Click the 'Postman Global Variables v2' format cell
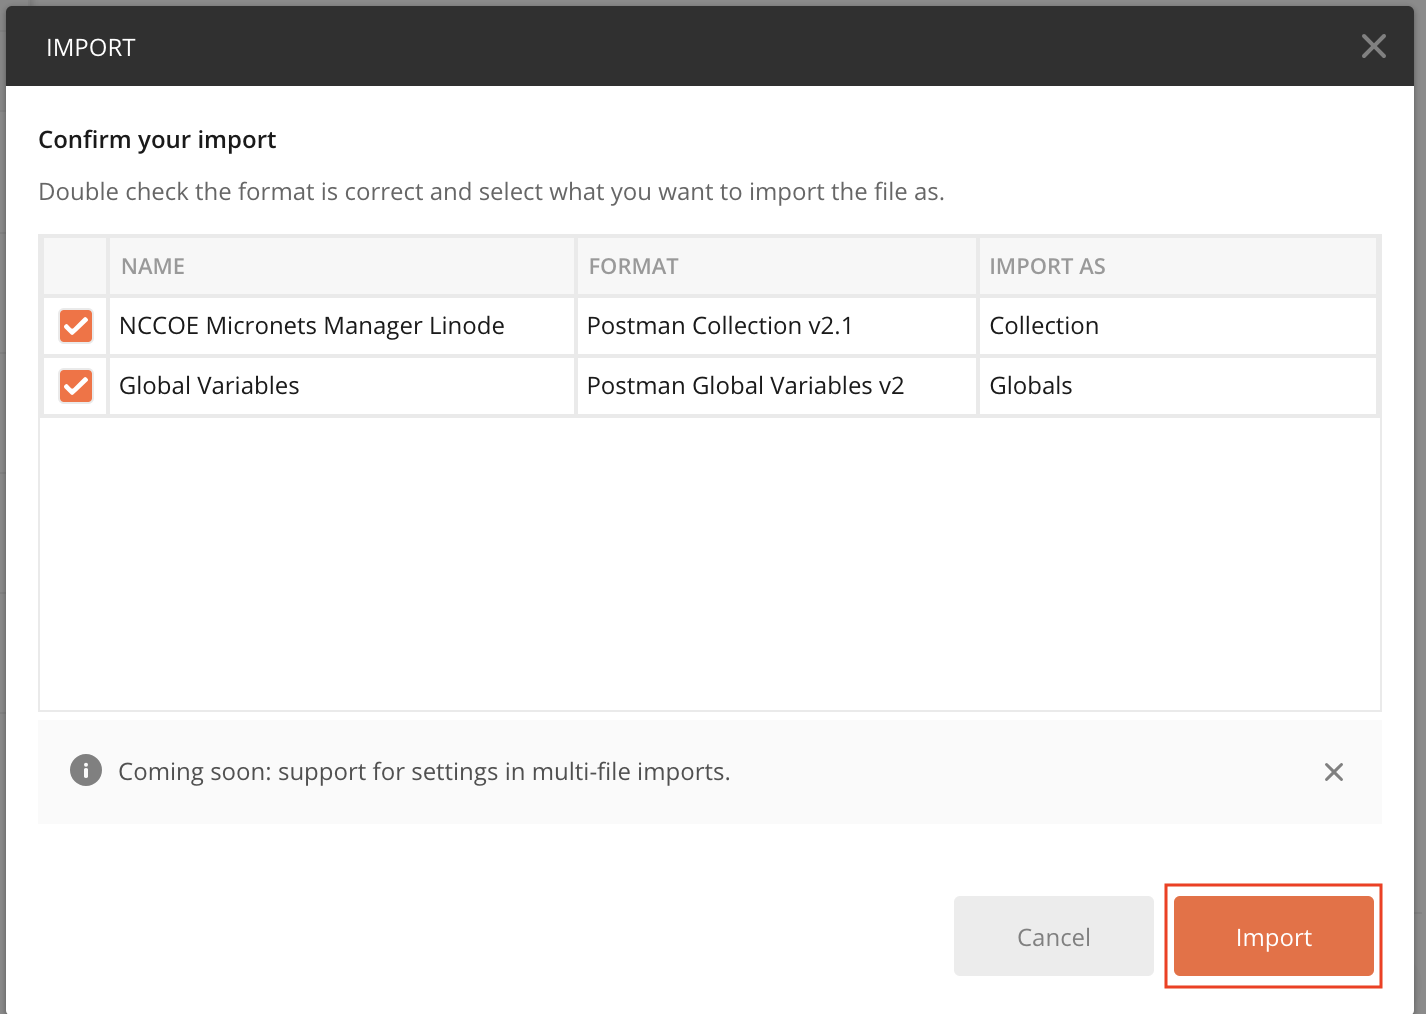1426x1014 pixels. 776,386
